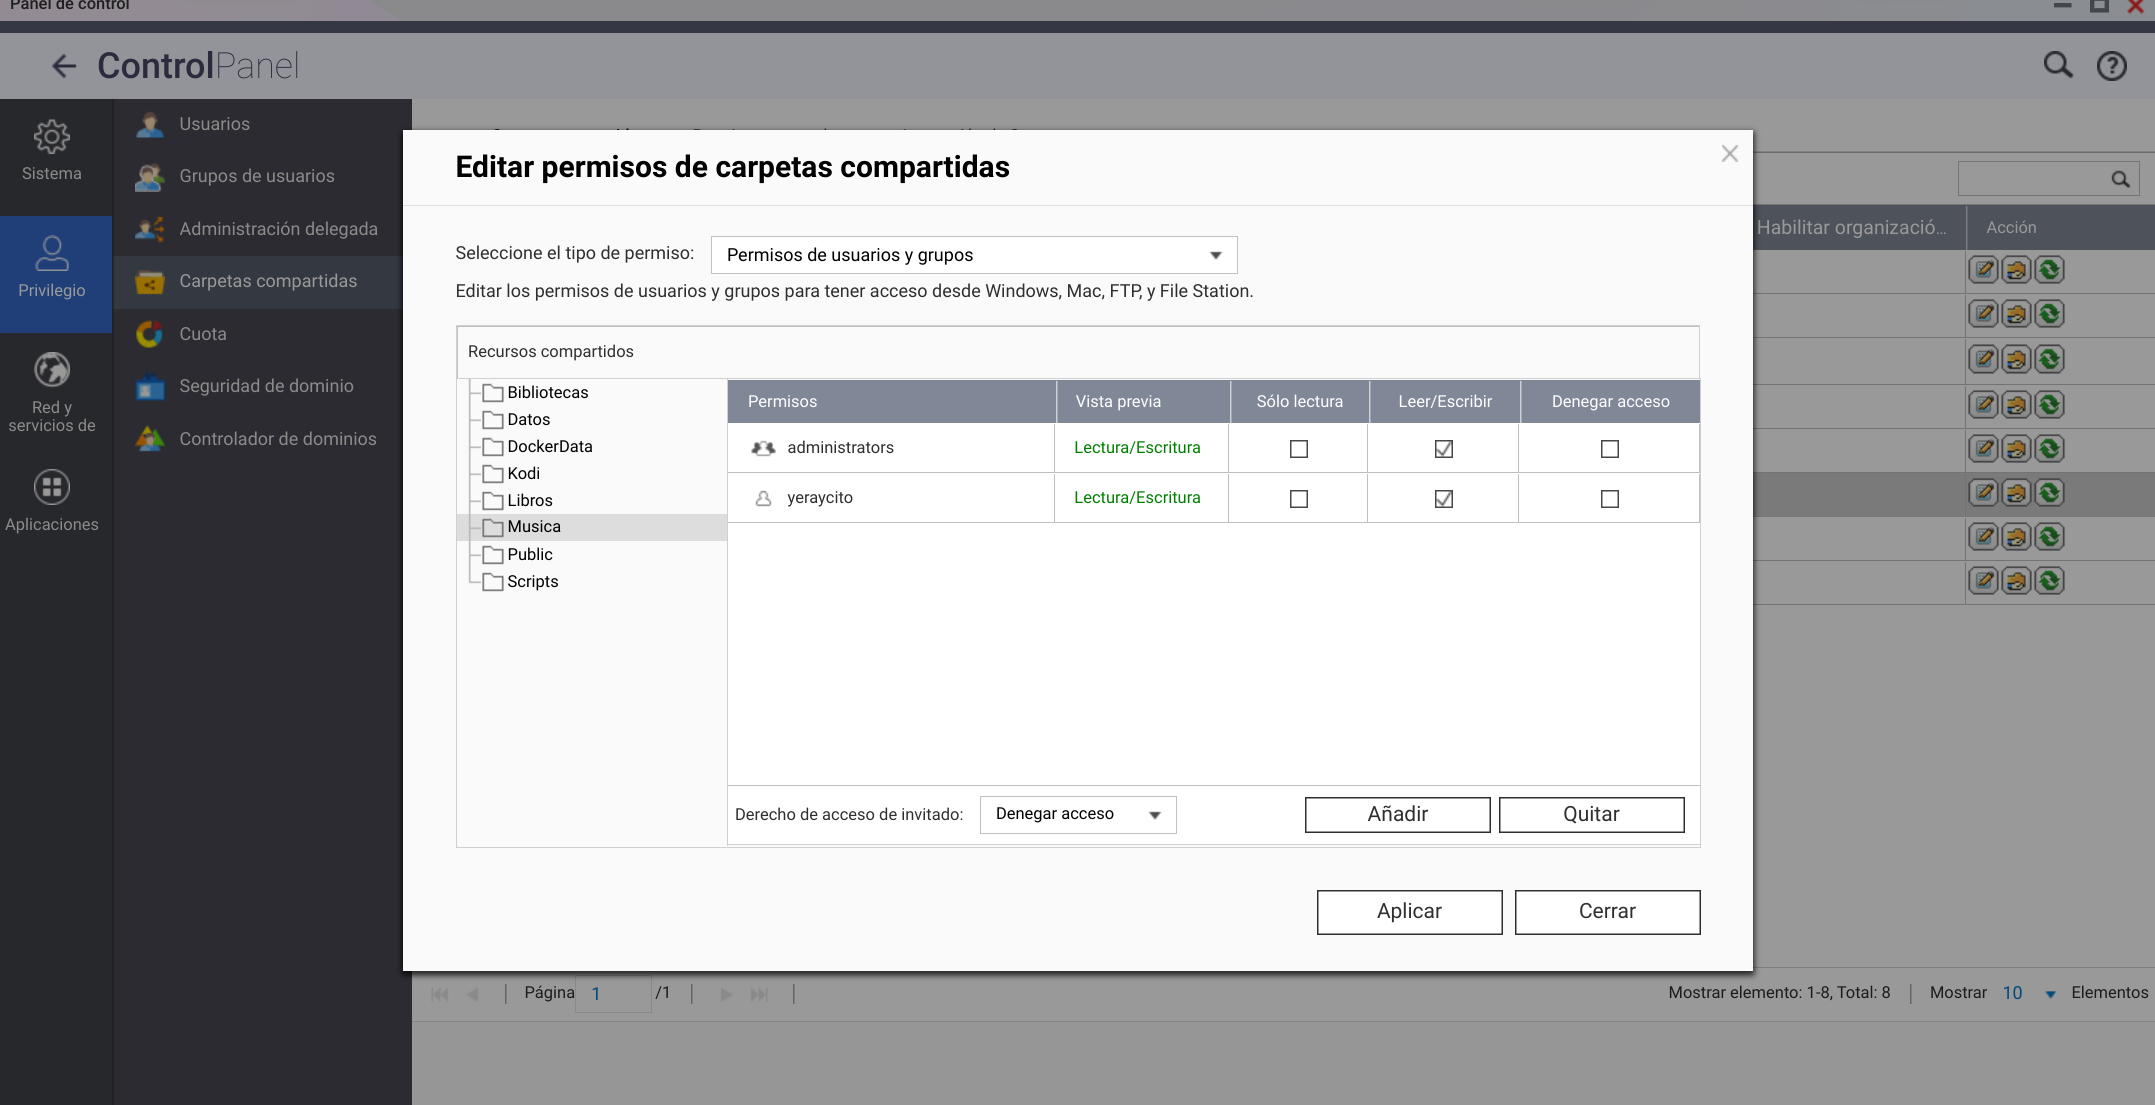Expand the items-per-page dropdown arrow
Viewport: 2155px width, 1105px height.
pos(2050,994)
